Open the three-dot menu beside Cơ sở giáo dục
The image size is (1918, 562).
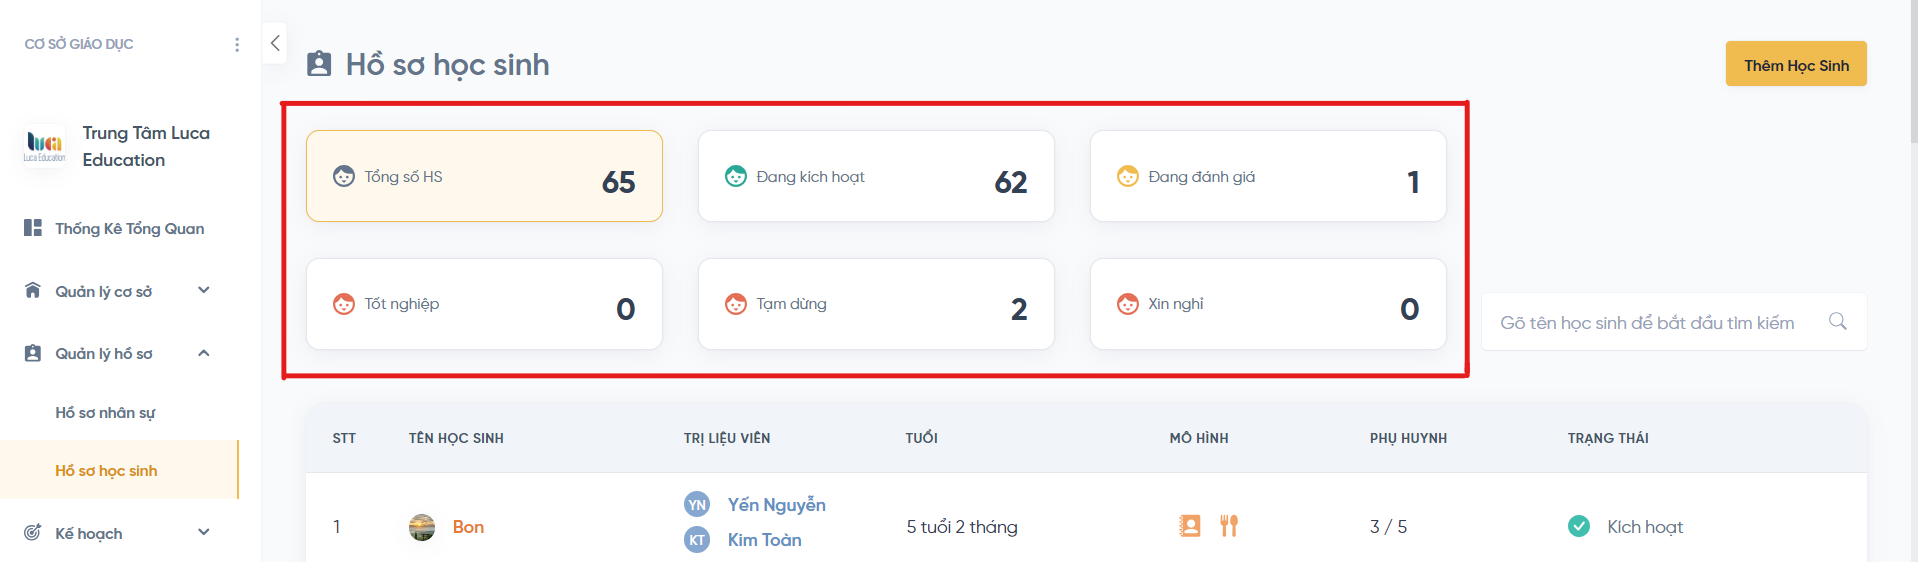(x=237, y=45)
